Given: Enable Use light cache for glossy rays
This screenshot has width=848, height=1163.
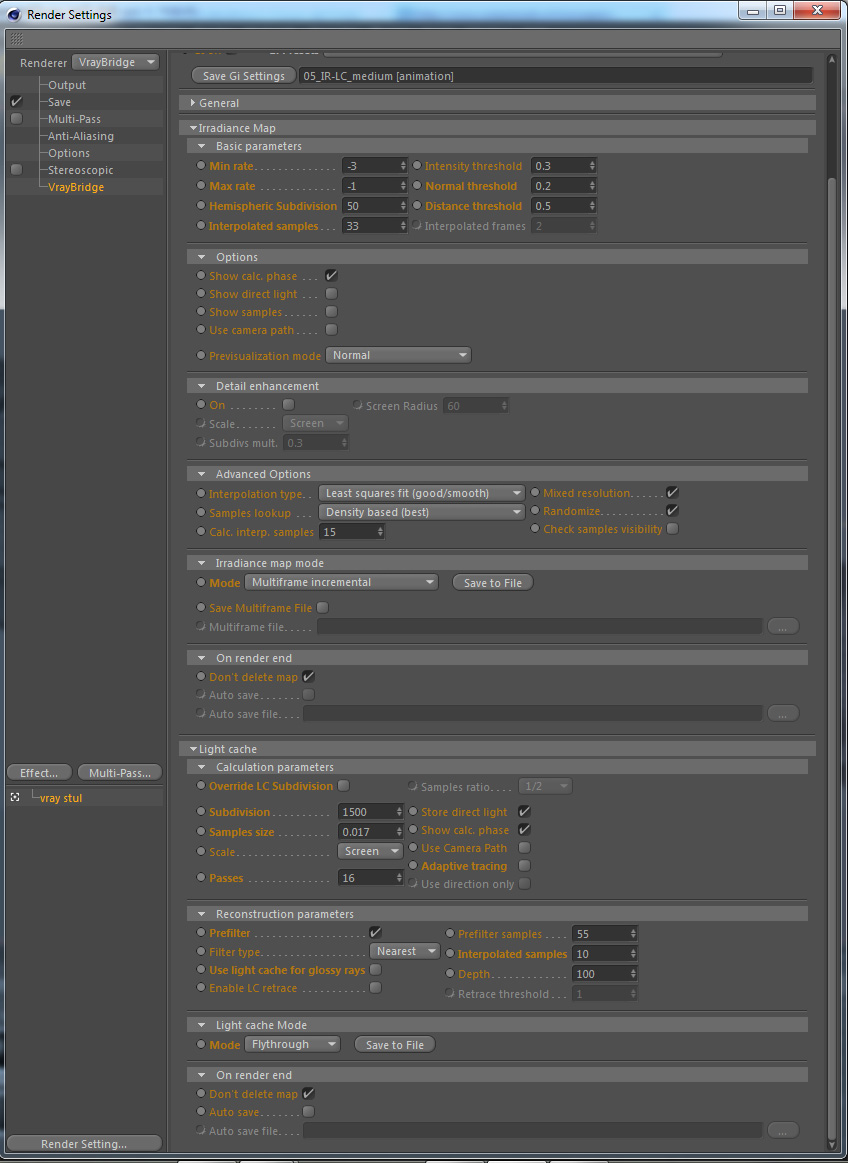Looking at the screenshot, I should pos(375,969).
